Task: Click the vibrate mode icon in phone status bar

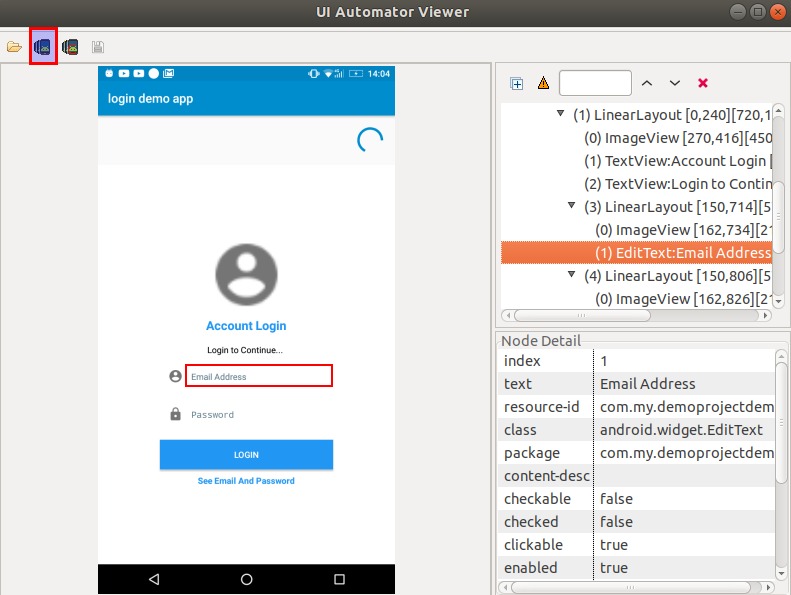Action: coord(314,74)
